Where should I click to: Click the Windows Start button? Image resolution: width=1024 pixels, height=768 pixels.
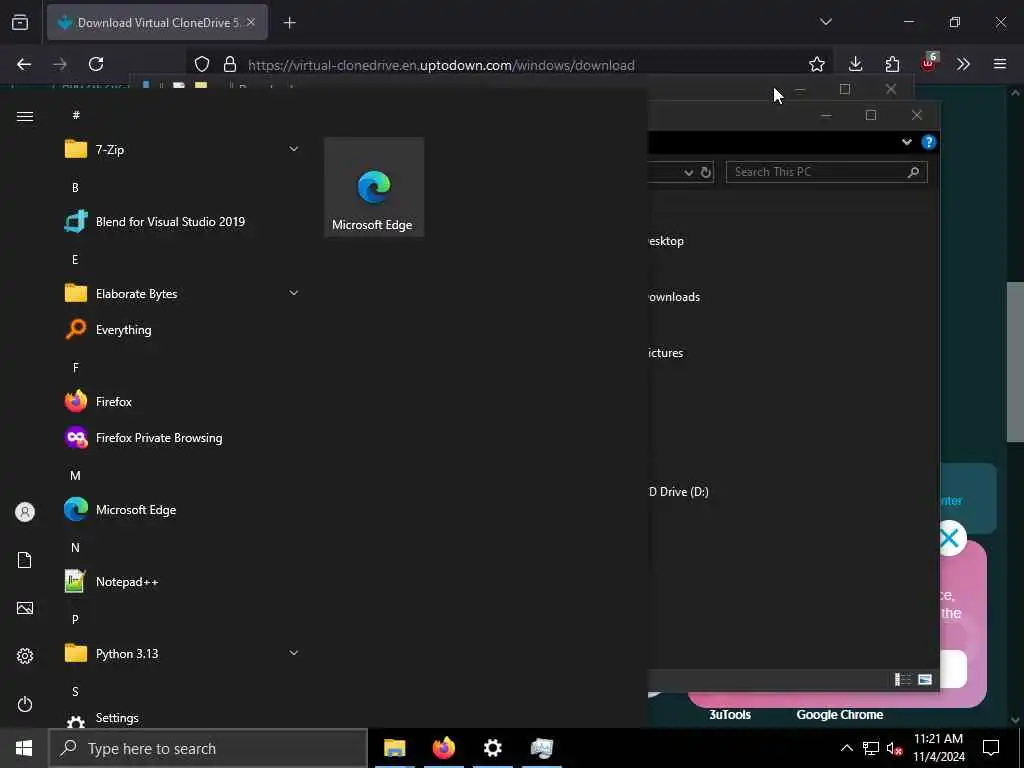[x=24, y=748]
